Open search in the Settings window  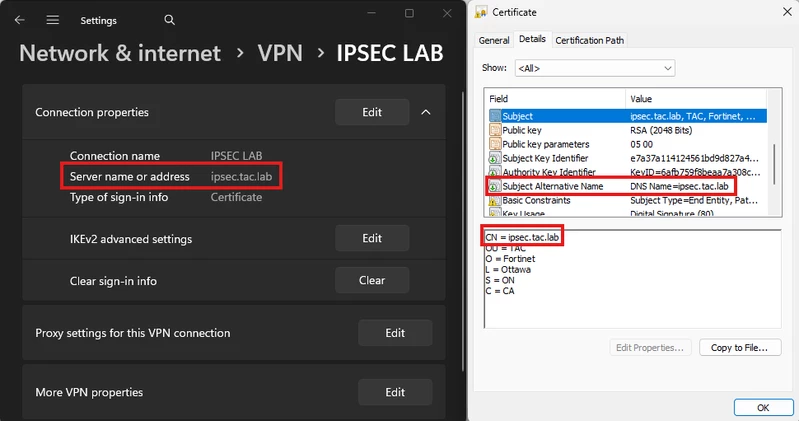click(x=170, y=20)
